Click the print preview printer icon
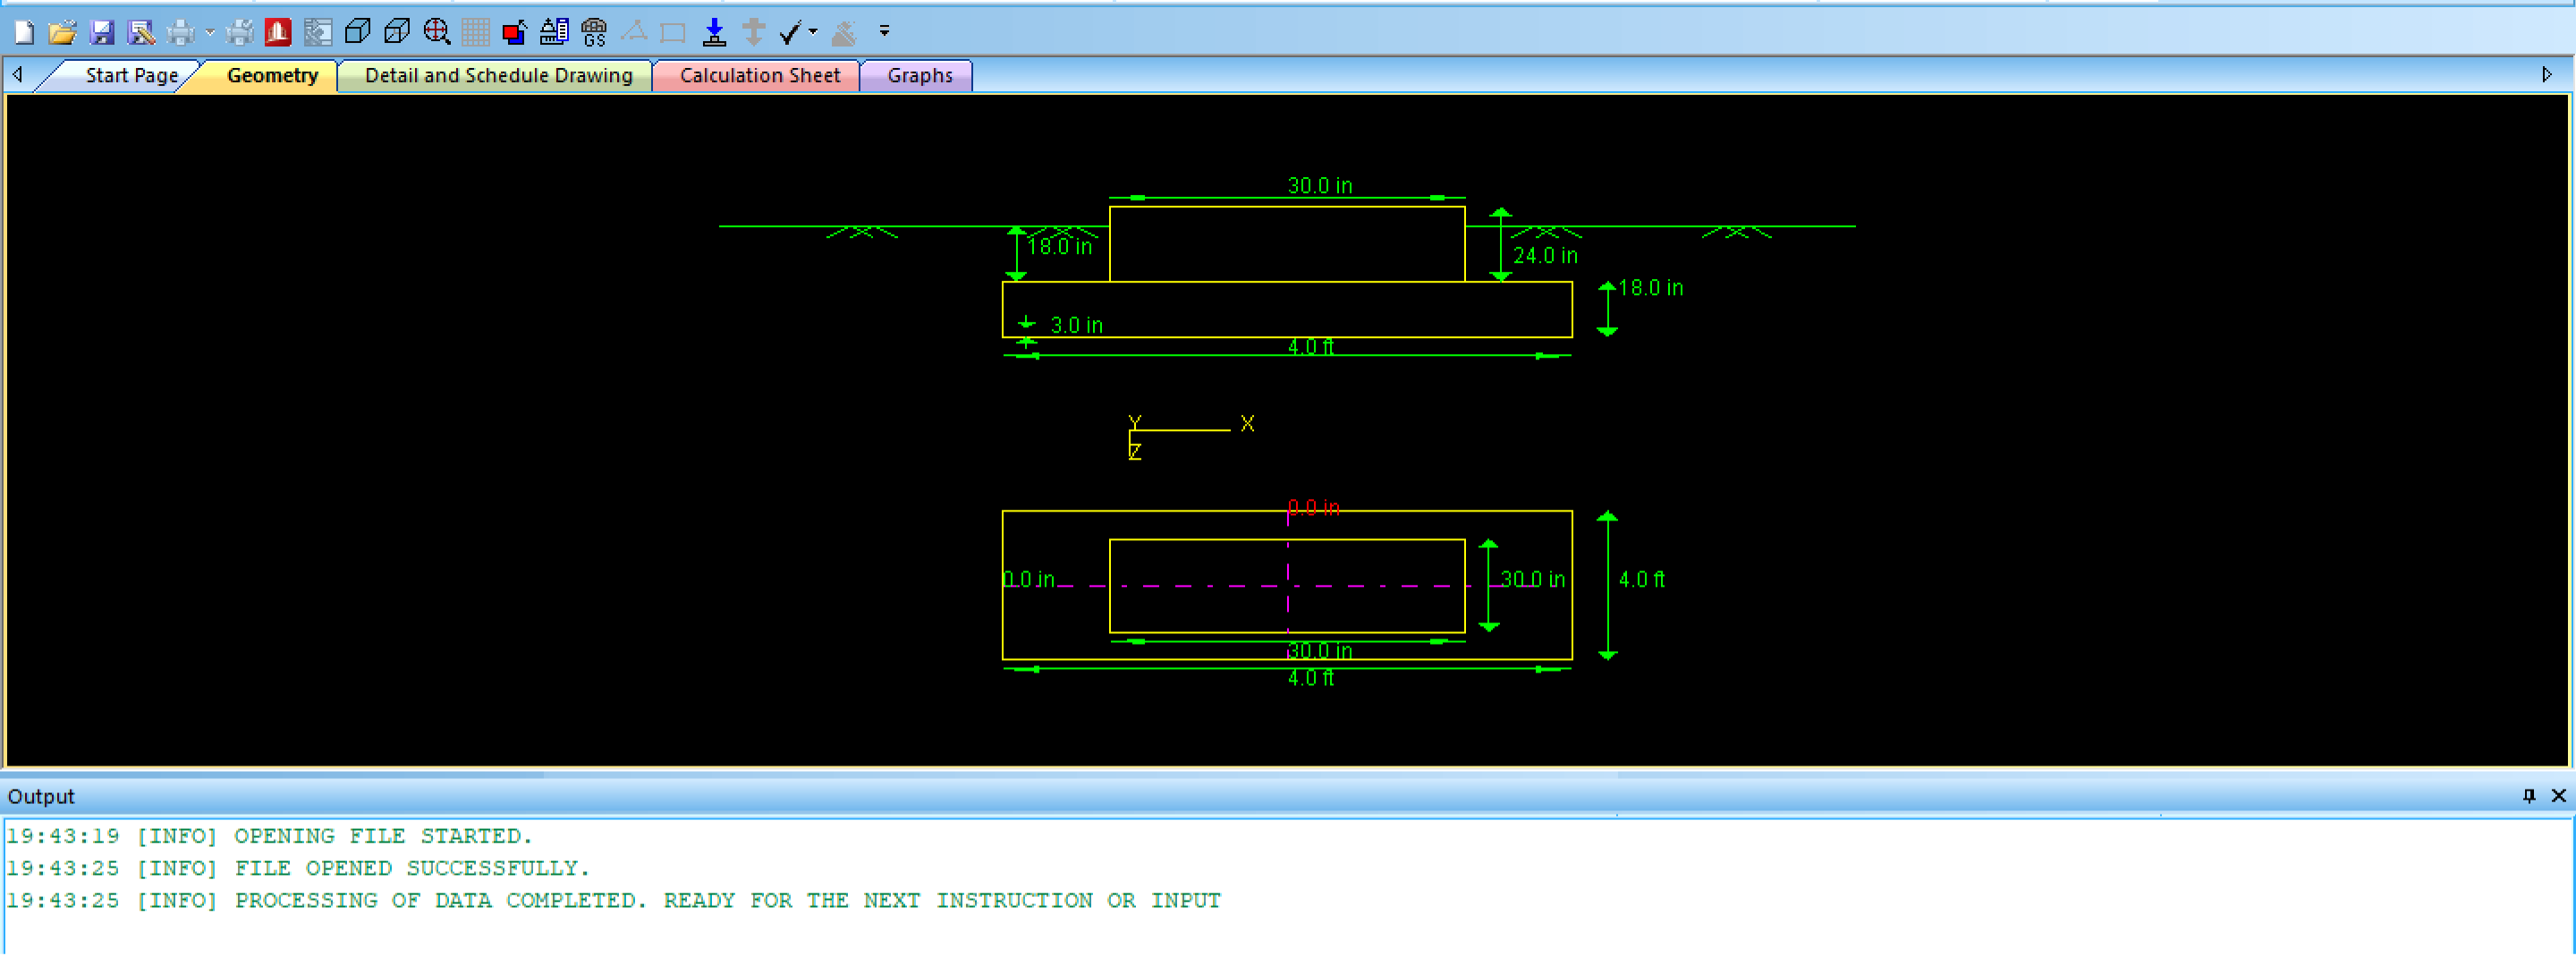This screenshot has width=2576, height=956. click(x=239, y=33)
